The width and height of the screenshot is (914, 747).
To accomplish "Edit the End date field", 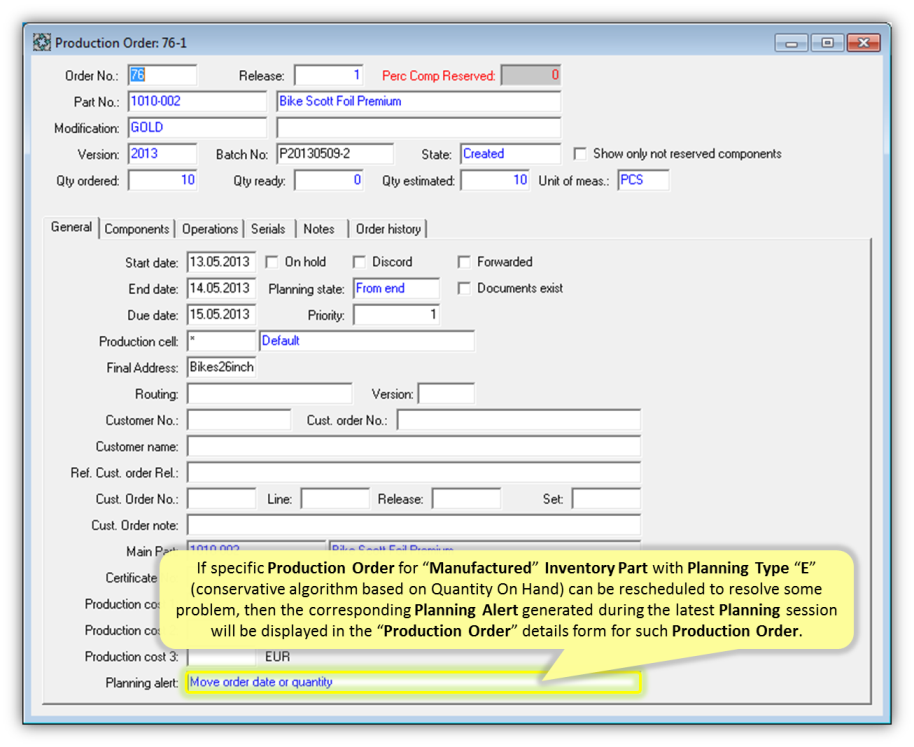I will [x=221, y=288].
